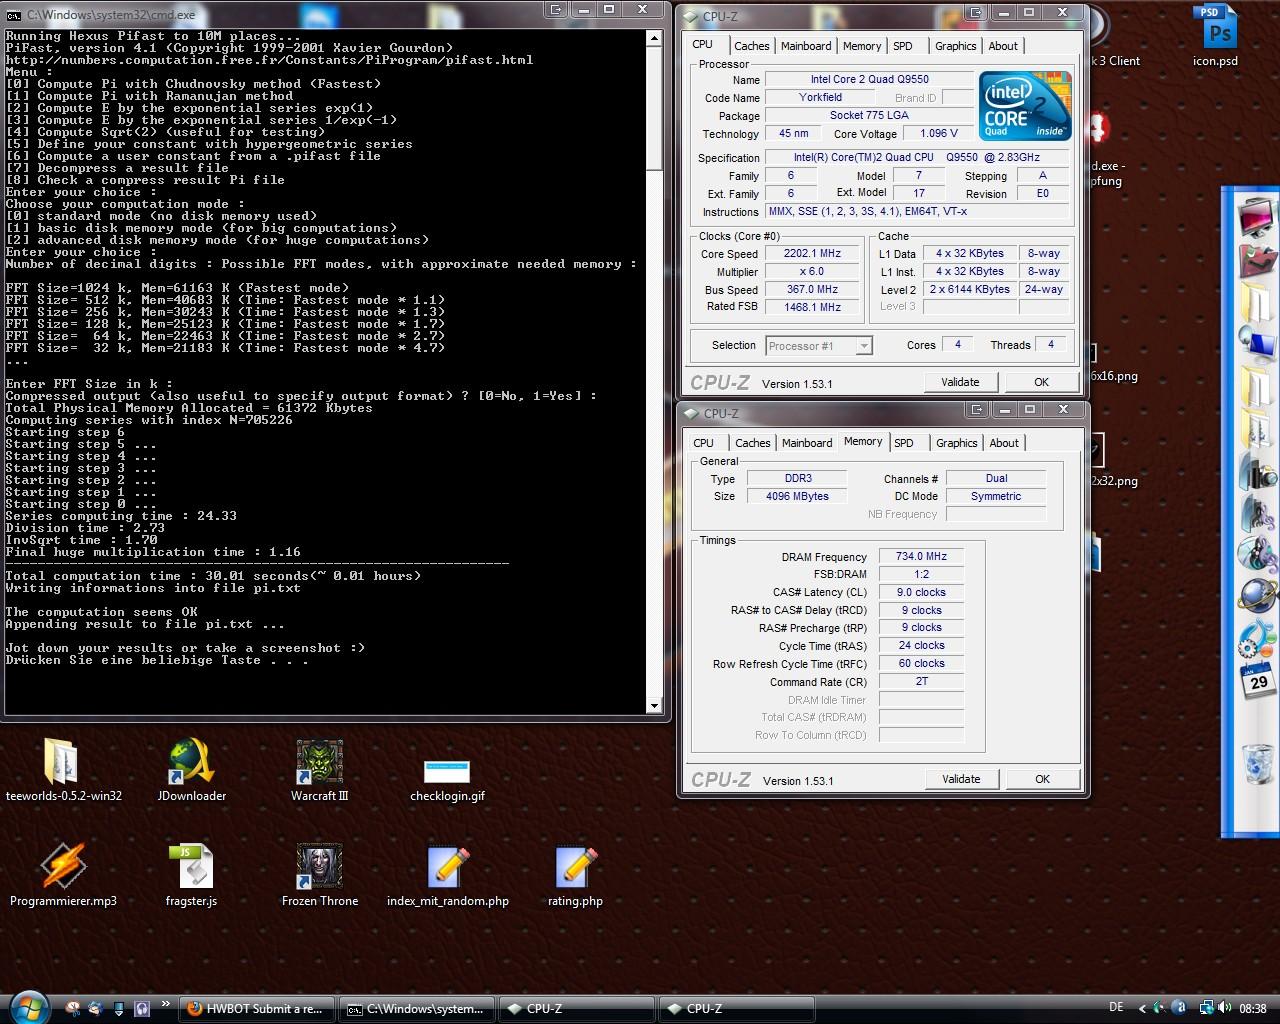This screenshot has height=1024, width=1280.
Task: Open the rating.php file icon
Action: tap(575, 875)
